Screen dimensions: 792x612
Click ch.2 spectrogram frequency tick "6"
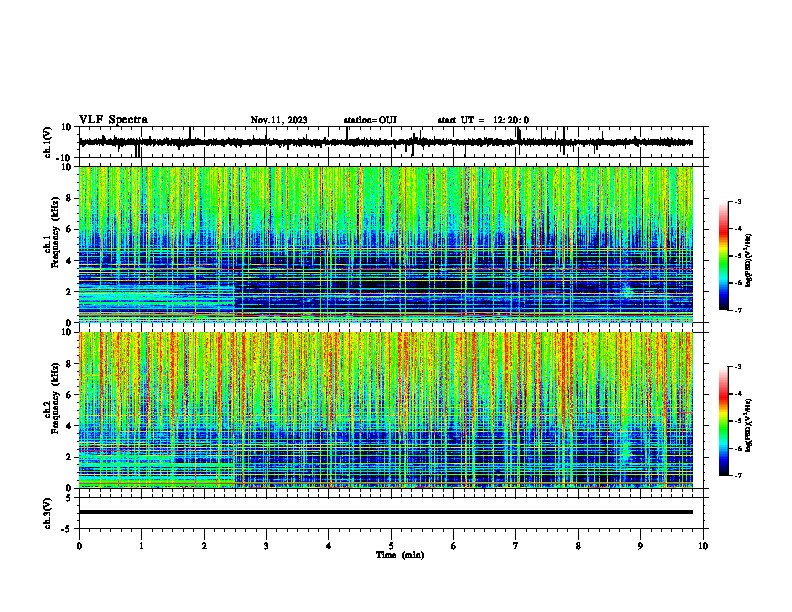pos(69,395)
